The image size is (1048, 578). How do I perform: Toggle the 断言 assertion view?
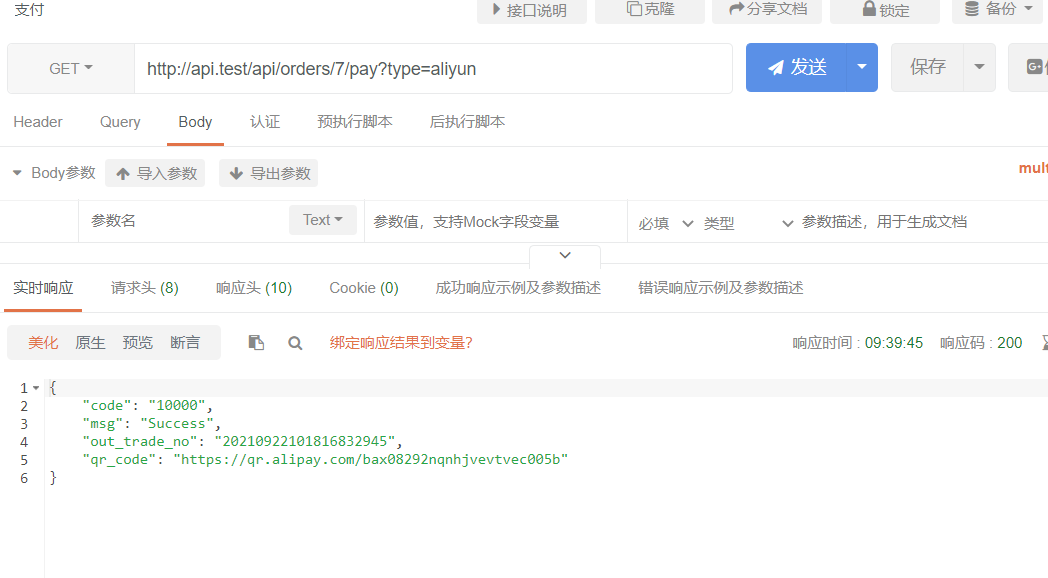click(185, 342)
